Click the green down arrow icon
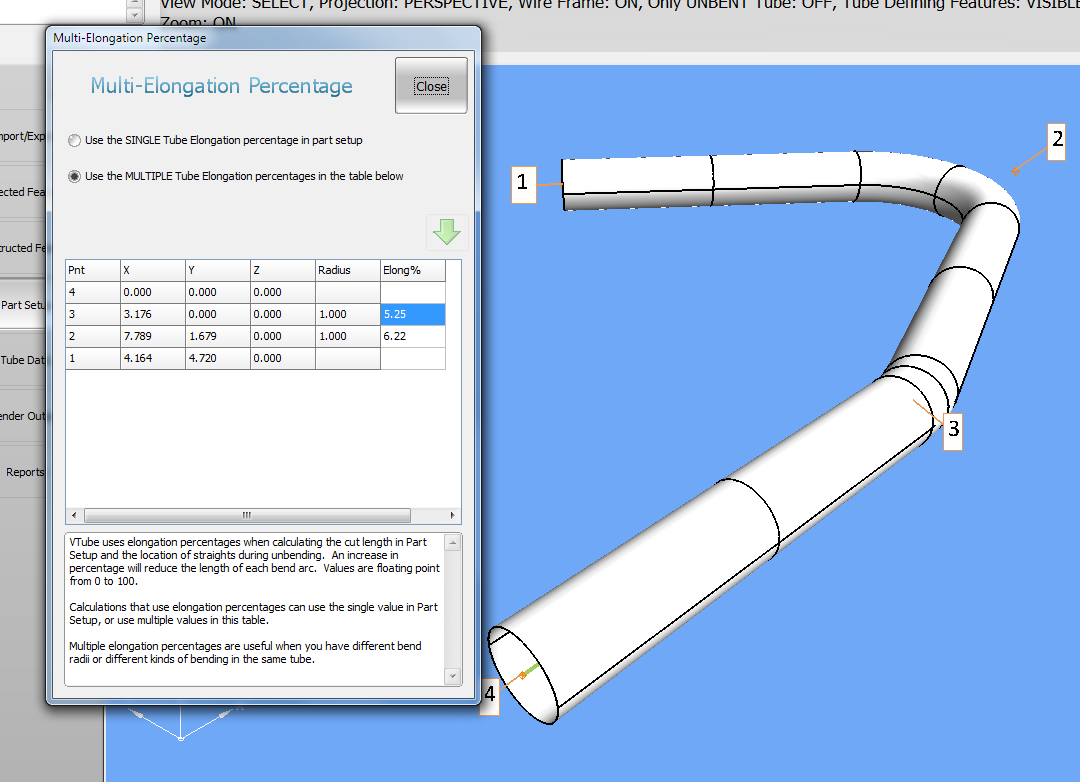Screen dimensions: 1080x782 (x=446, y=231)
